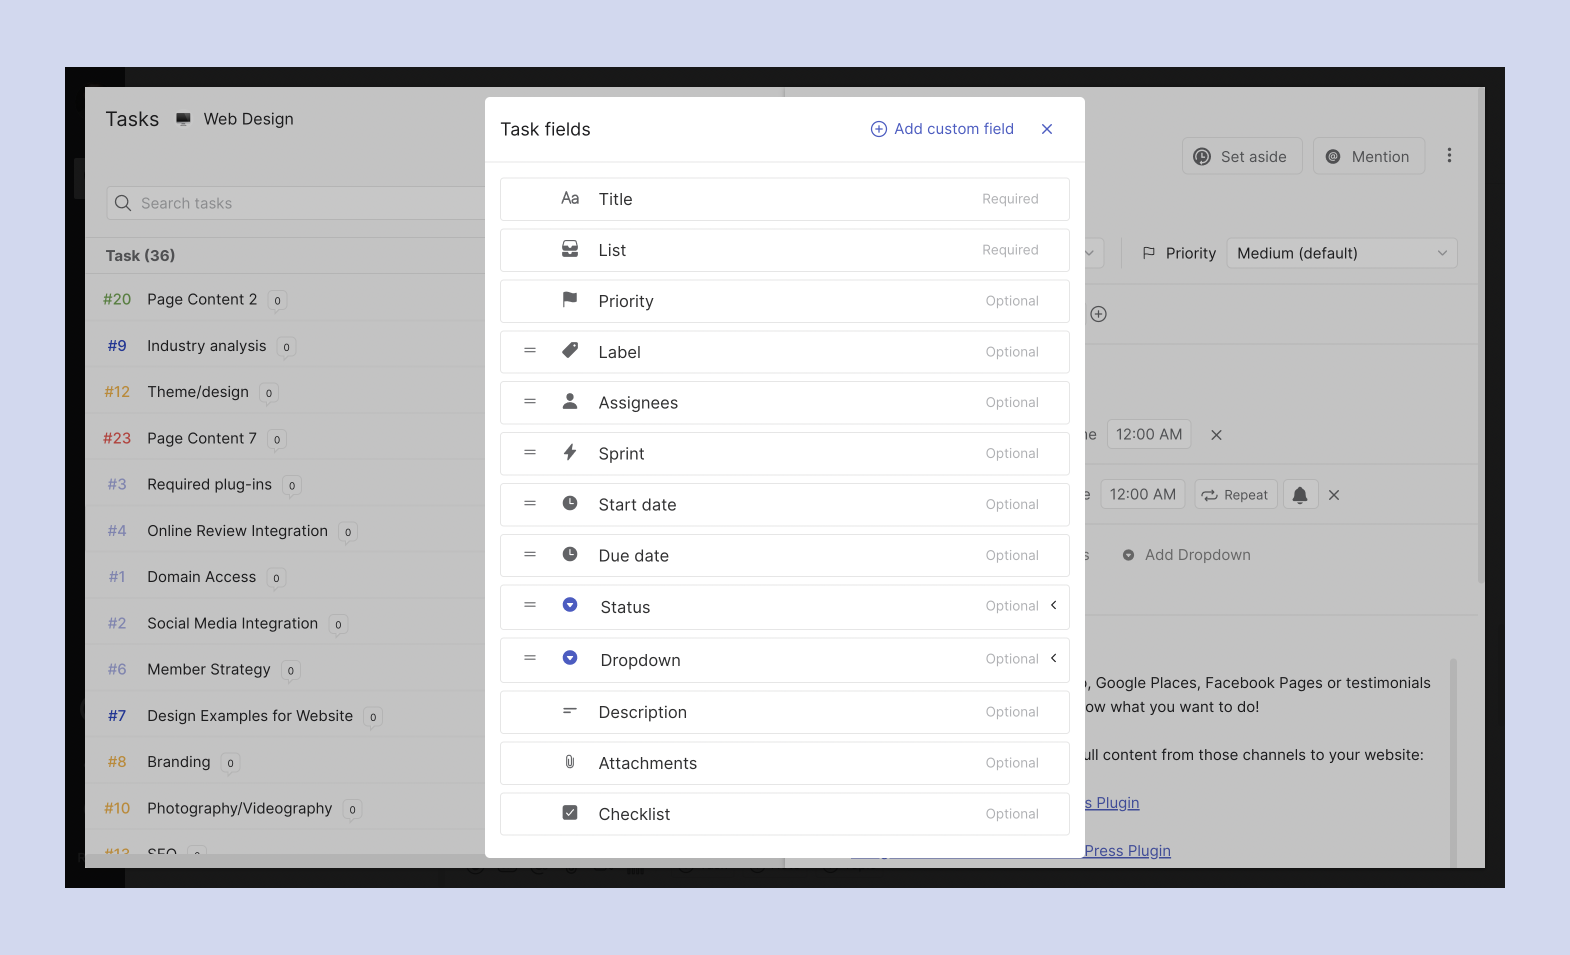Click the Mention button
This screenshot has width=1570, height=955.
tap(1368, 157)
